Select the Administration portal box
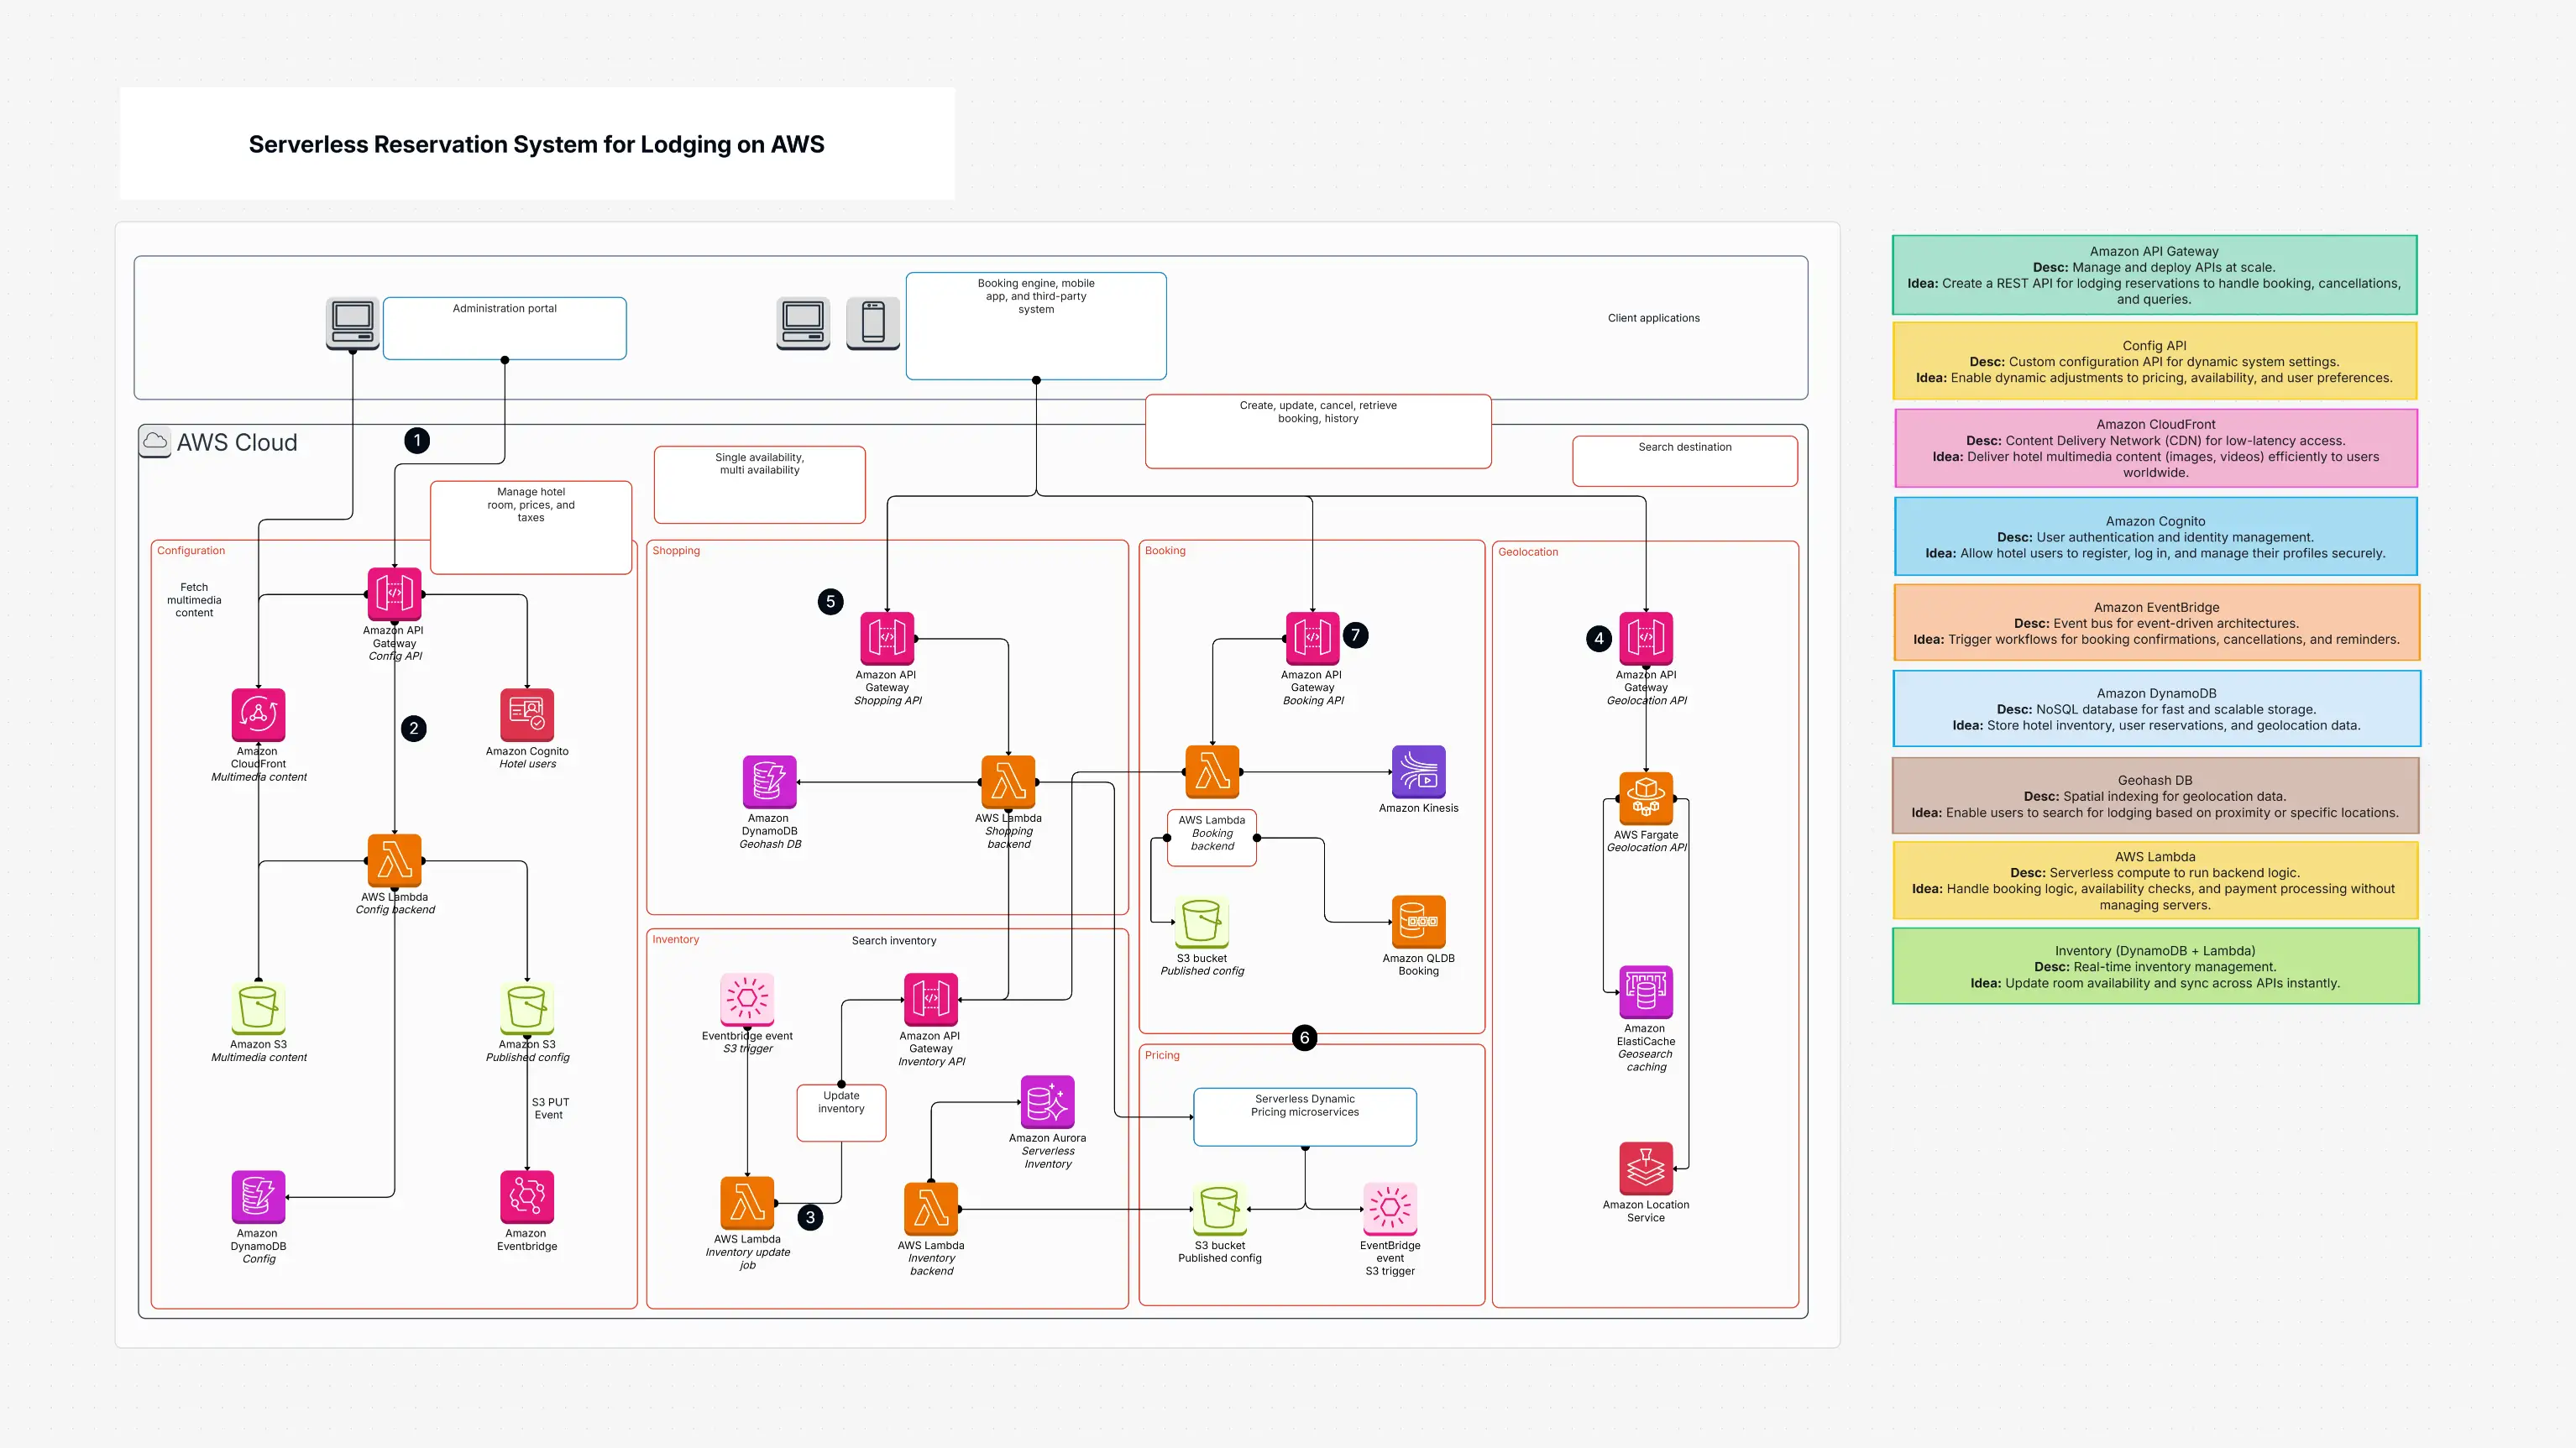This screenshot has height=1448, width=2576. pos(504,328)
